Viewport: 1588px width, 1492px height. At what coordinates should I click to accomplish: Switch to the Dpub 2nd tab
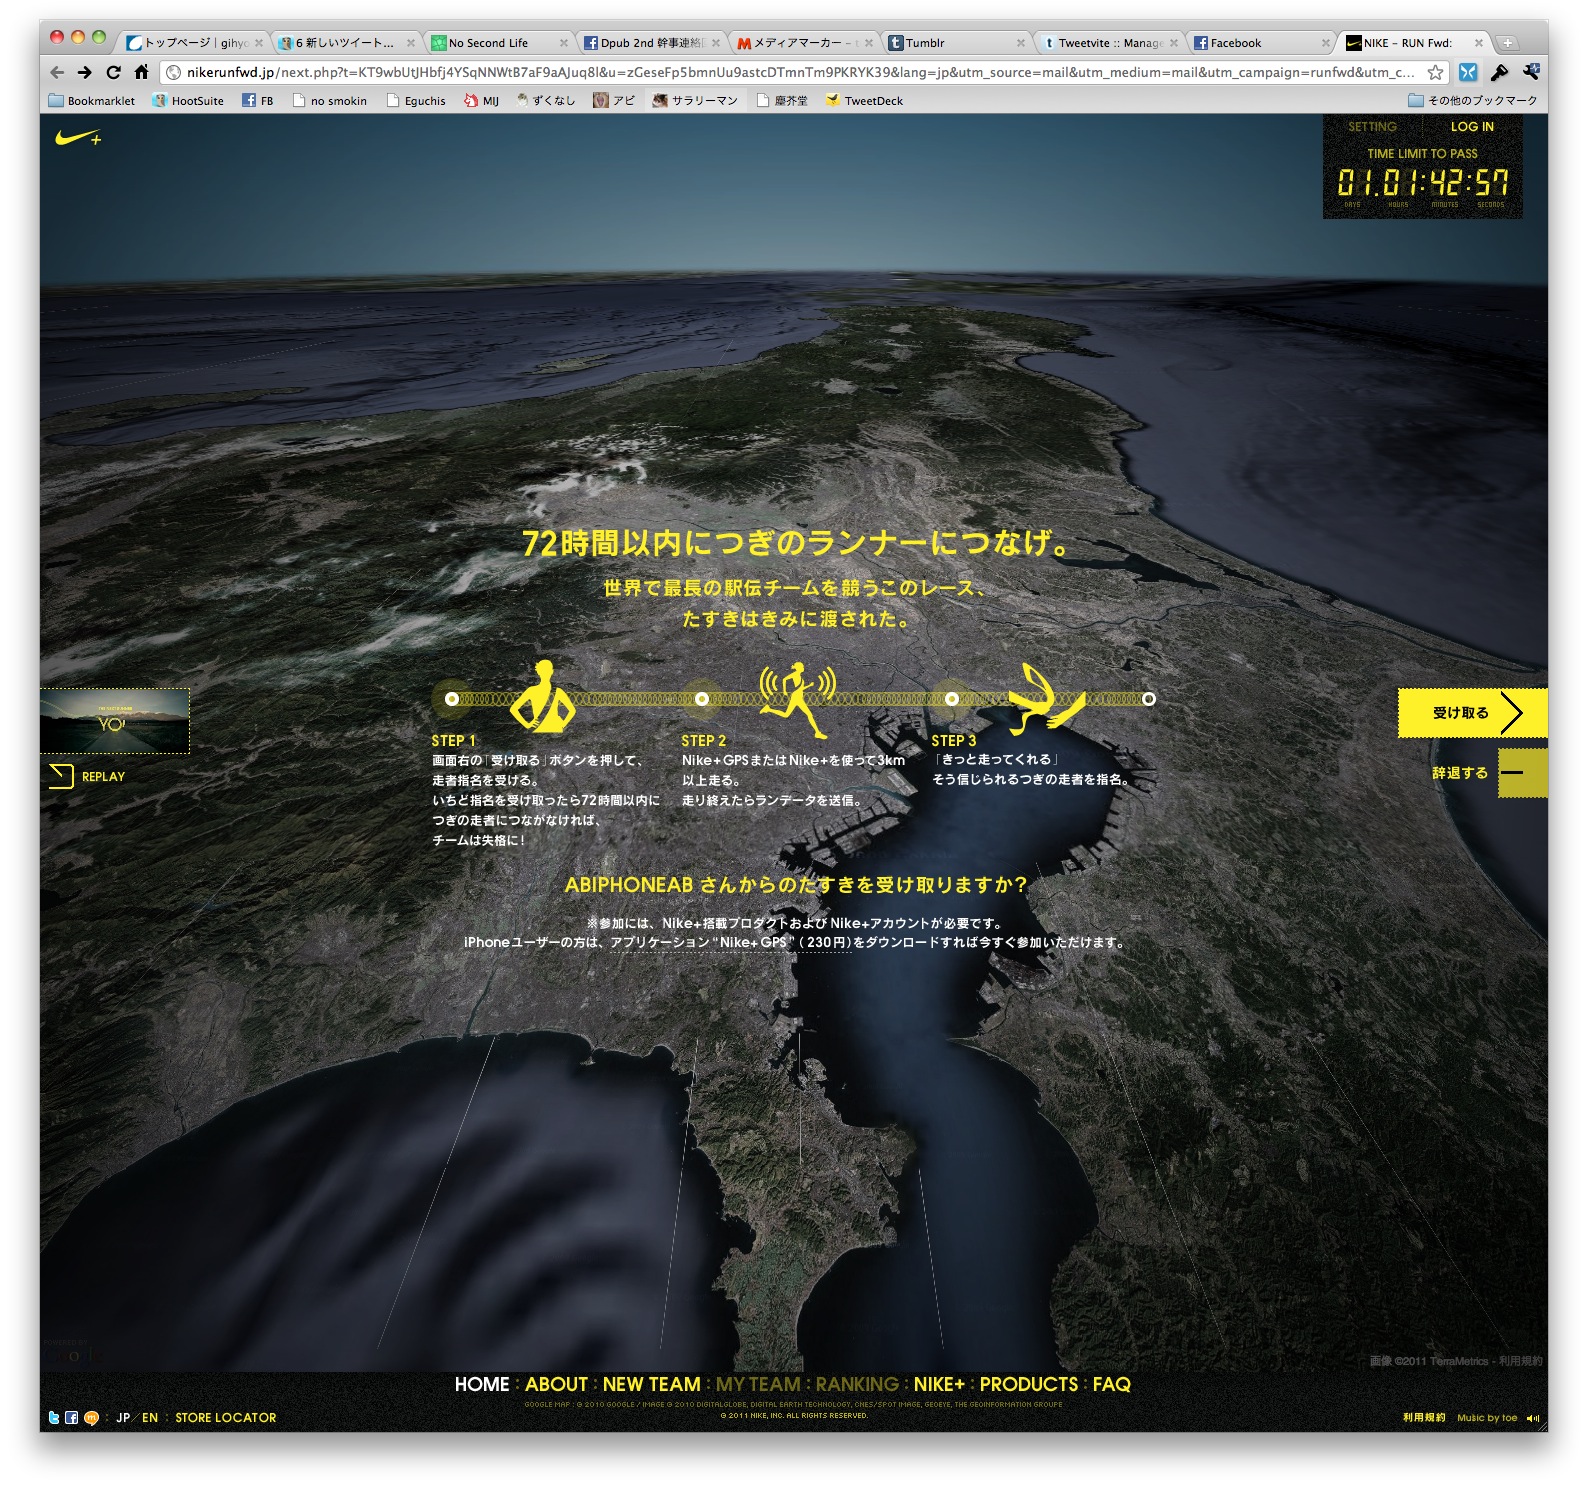point(649,43)
